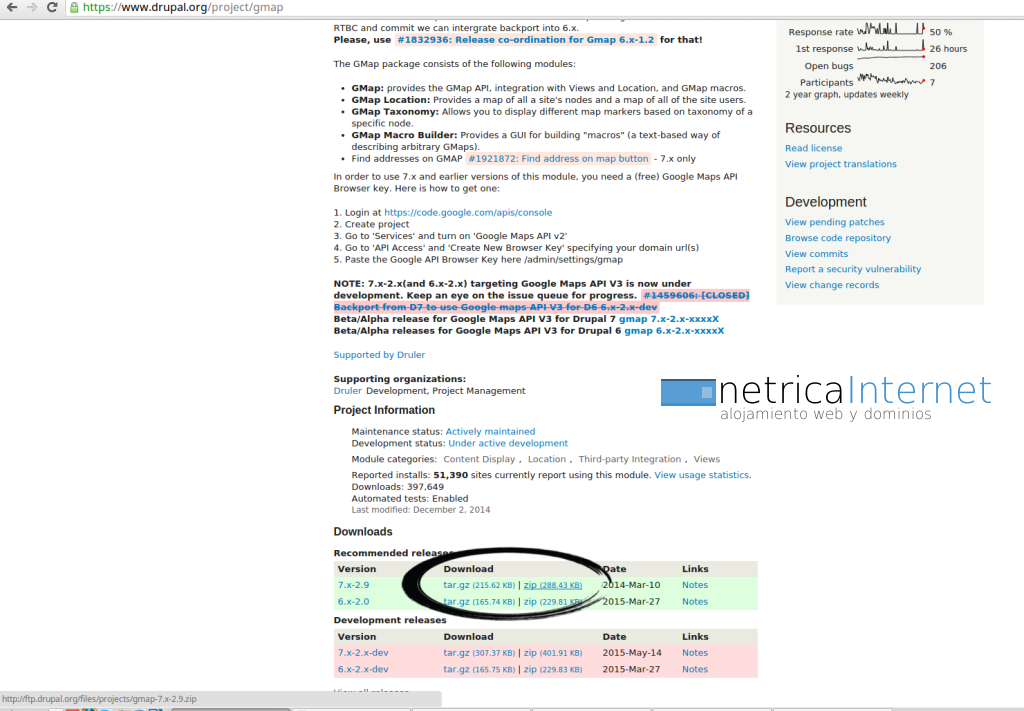1024x711 pixels.
Task: Open the 6.x-2.x-dev version link
Action: pos(363,670)
